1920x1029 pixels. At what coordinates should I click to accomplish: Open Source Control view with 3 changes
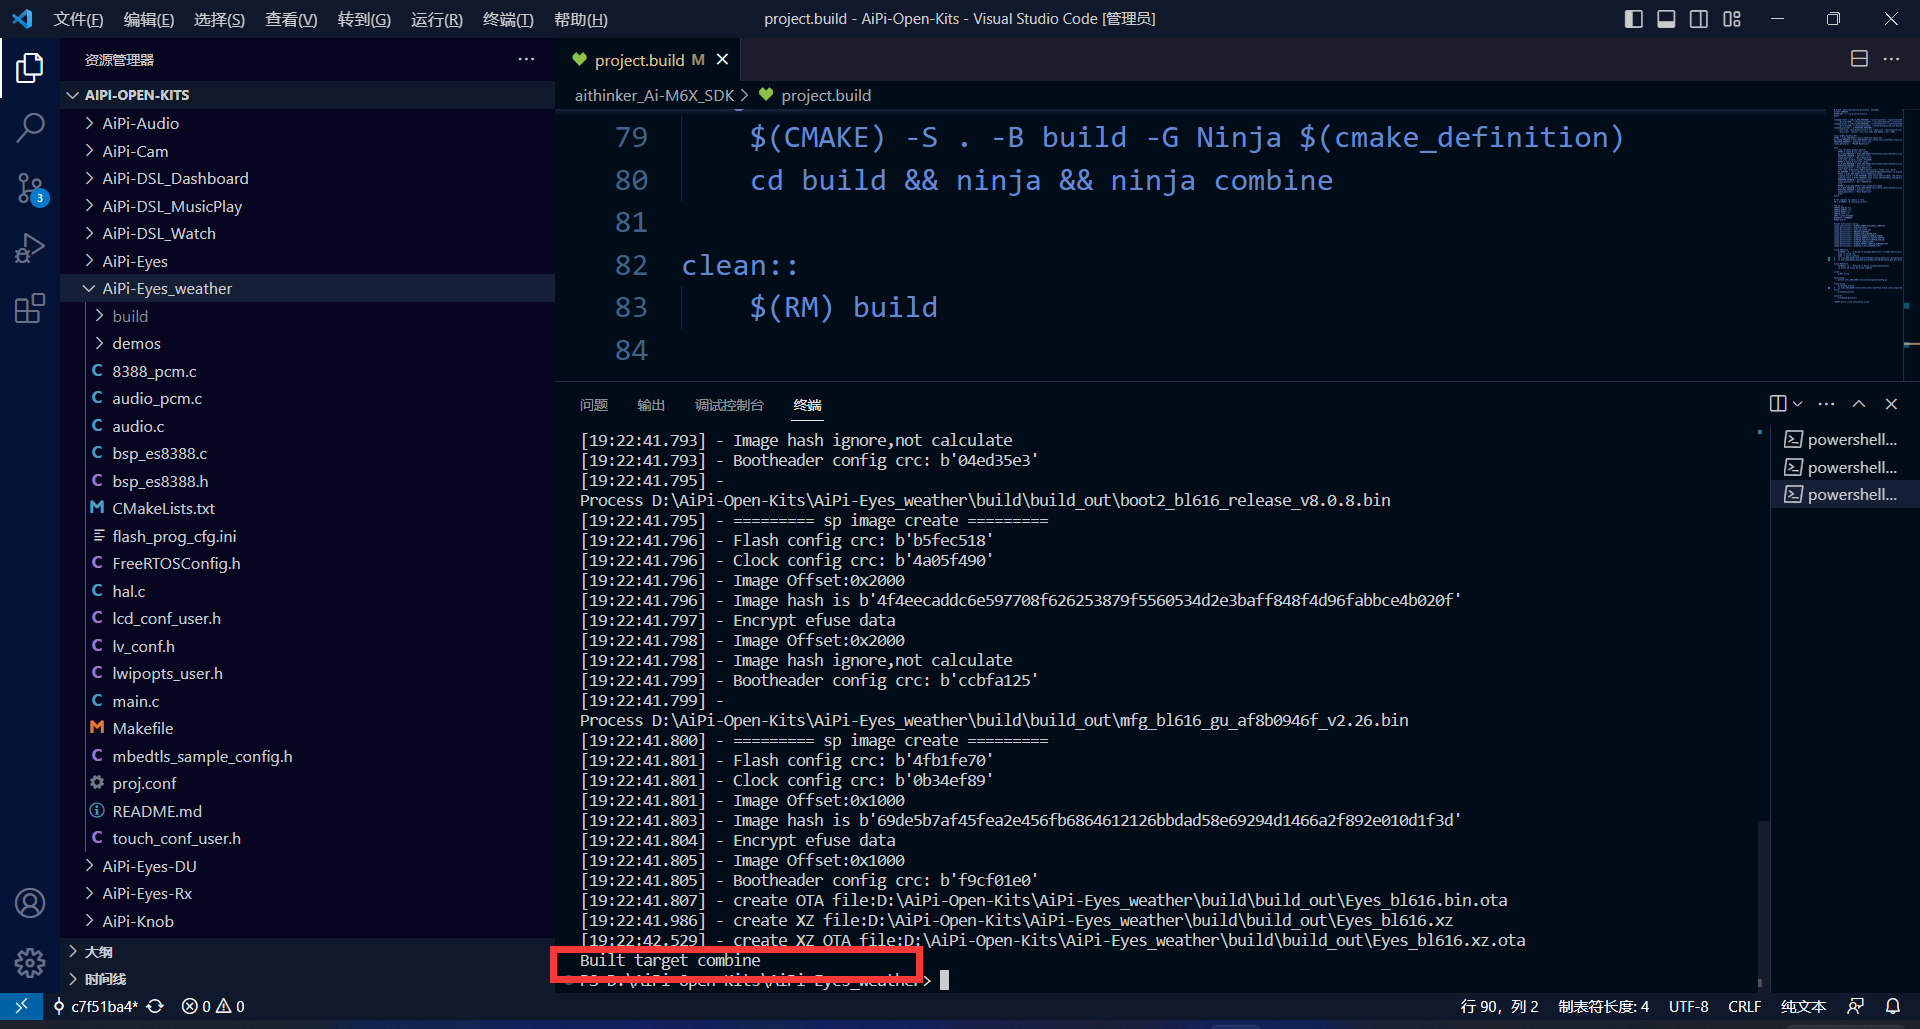pos(30,188)
